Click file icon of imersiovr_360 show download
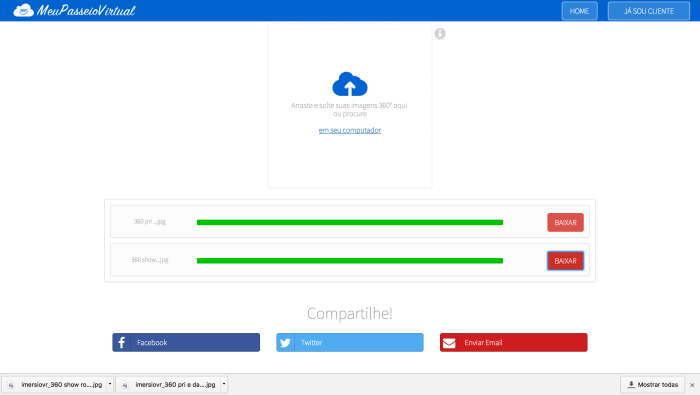Viewport: 700px width, 395px height. 11,385
